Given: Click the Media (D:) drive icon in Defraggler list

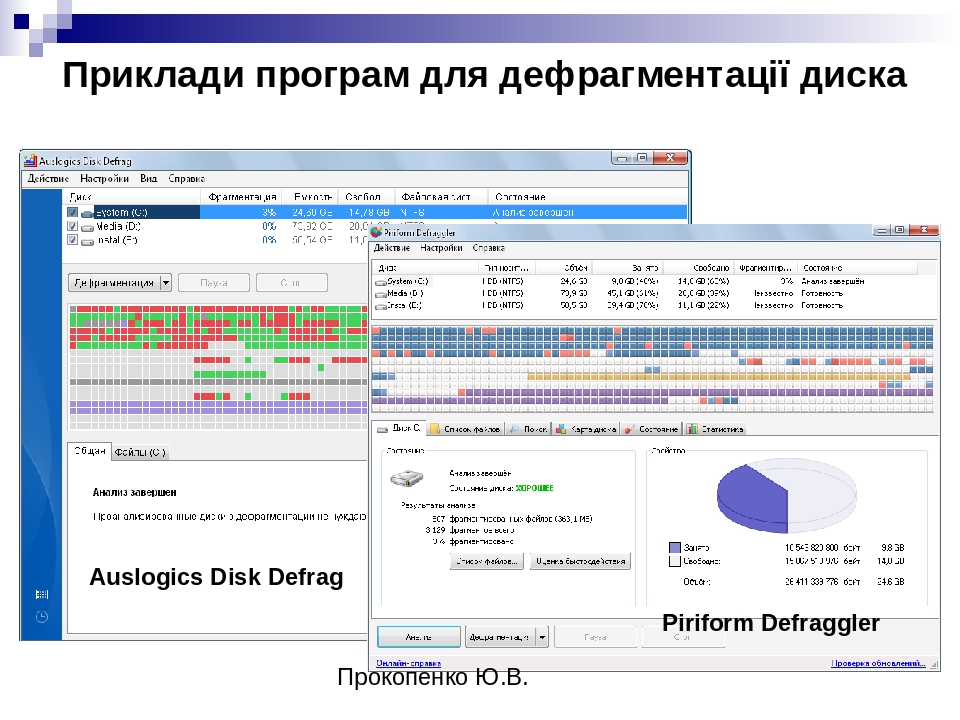Looking at the screenshot, I should (x=381, y=294).
